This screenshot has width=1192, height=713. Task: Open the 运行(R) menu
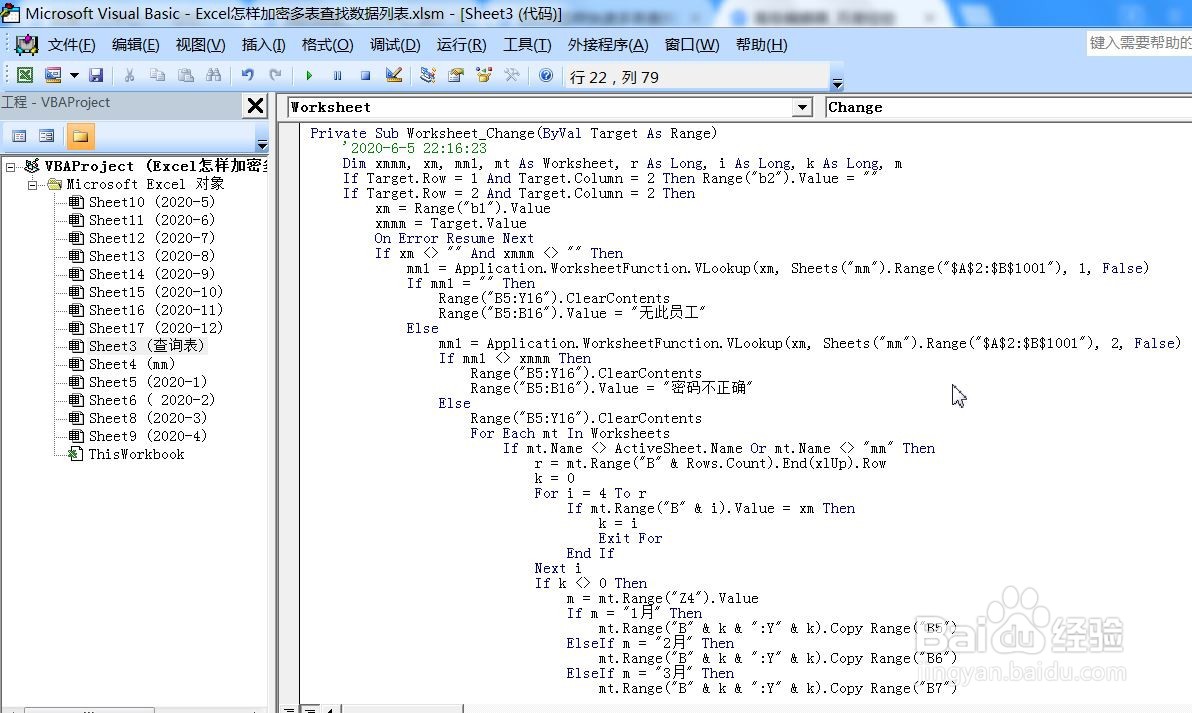461,45
